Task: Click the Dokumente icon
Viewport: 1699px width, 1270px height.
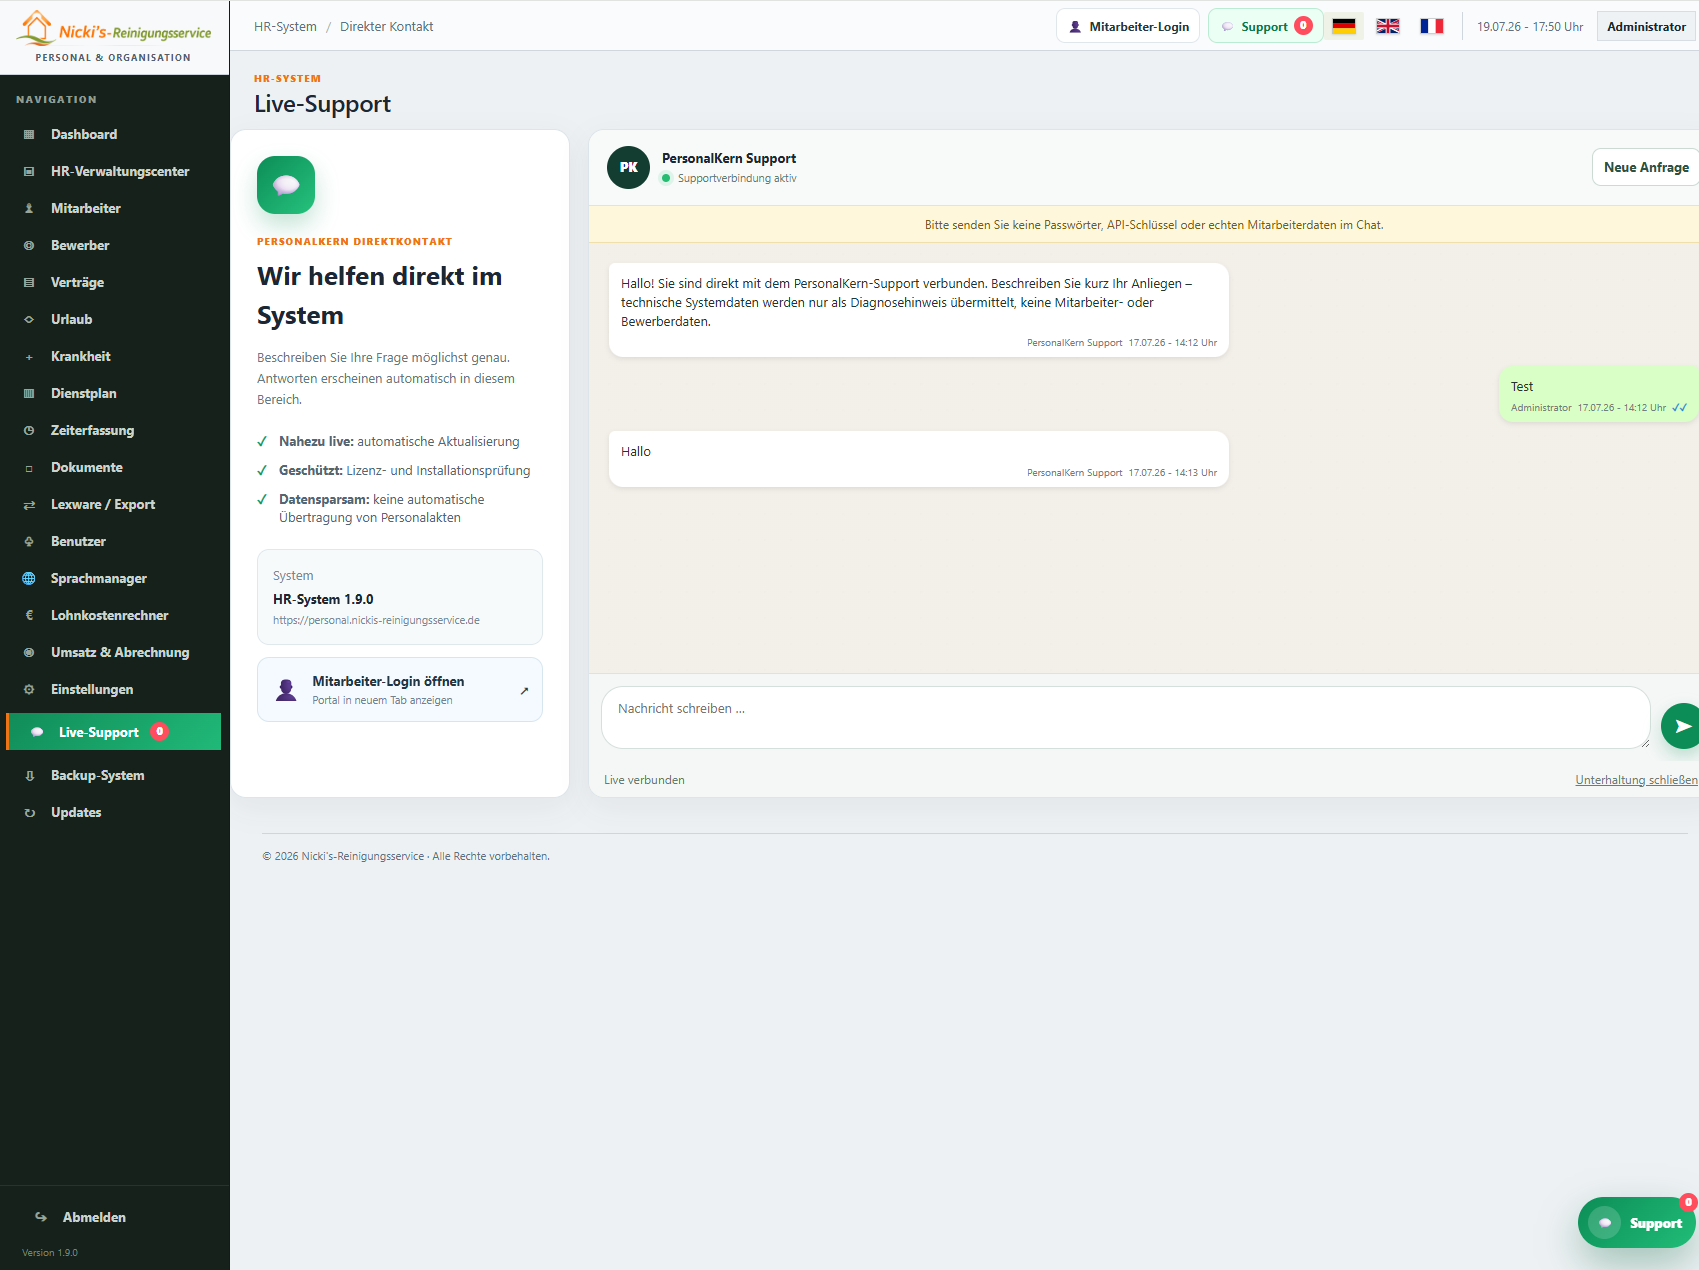Action: [x=29, y=467]
